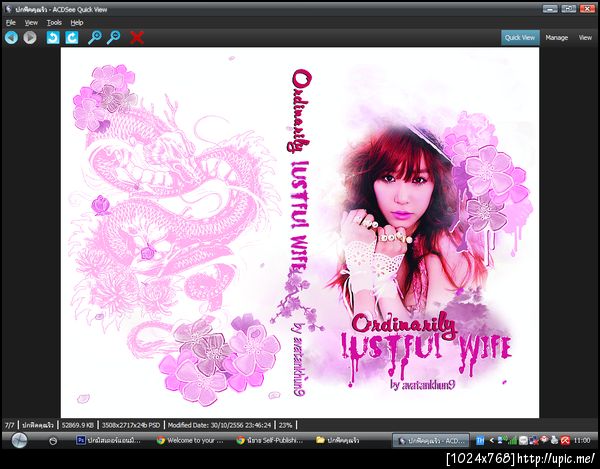The image size is (600, 469).
Task: Click the ACDSee title bar app icon
Action: pyautogui.click(x=8, y=9)
